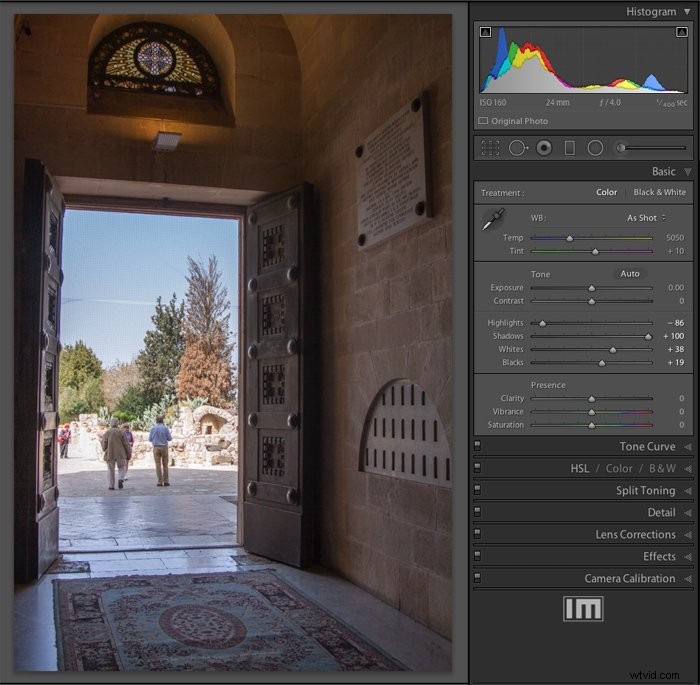Viewport: 700px width, 685px height.
Task: Enable the Original Photo checkbox
Action: pyautogui.click(x=483, y=121)
